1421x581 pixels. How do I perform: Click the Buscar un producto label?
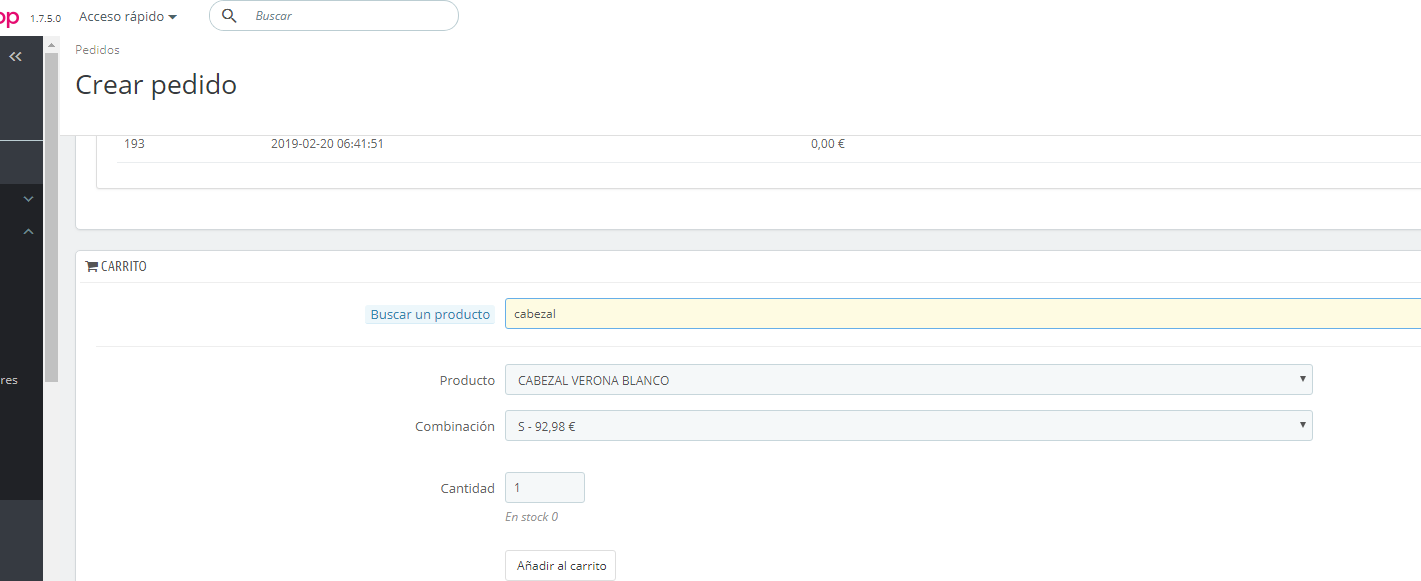[430, 314]
